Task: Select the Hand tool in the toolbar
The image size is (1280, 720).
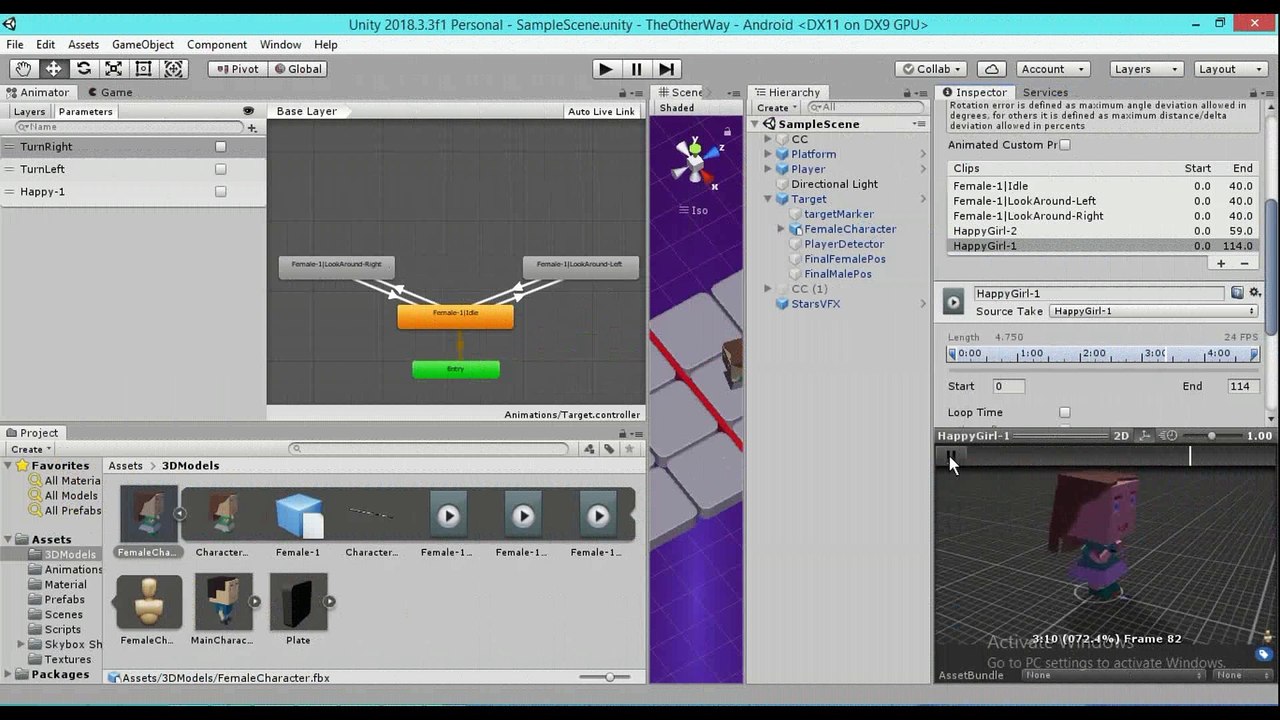Action: pyautogui.click(x=23, y=69)
